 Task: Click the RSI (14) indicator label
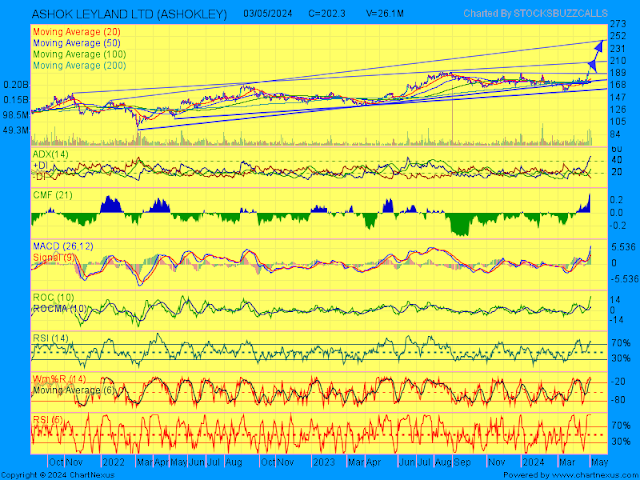click(51, 338)
